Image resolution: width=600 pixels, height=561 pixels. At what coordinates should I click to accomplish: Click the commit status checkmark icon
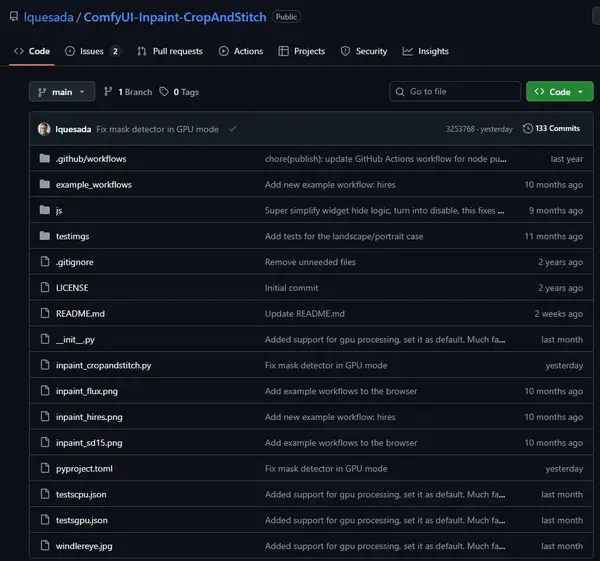(x=232, y=129)
